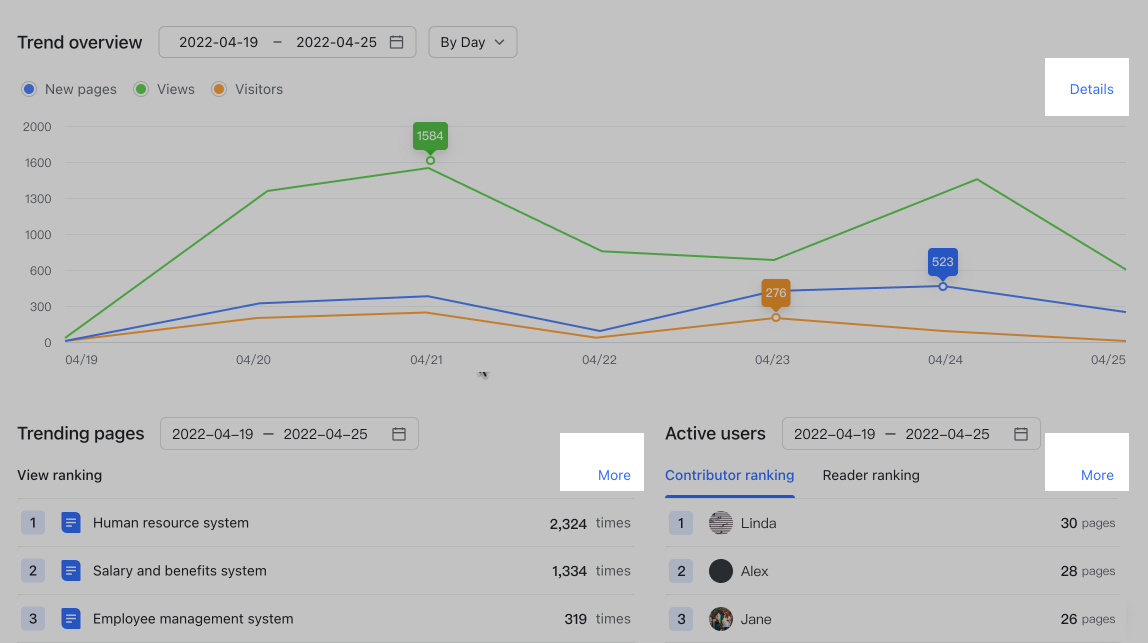The width and height of the screenshot is (1148, 643).
Task: Switch to Contributor ranking tab
Action: pos(729,475)
